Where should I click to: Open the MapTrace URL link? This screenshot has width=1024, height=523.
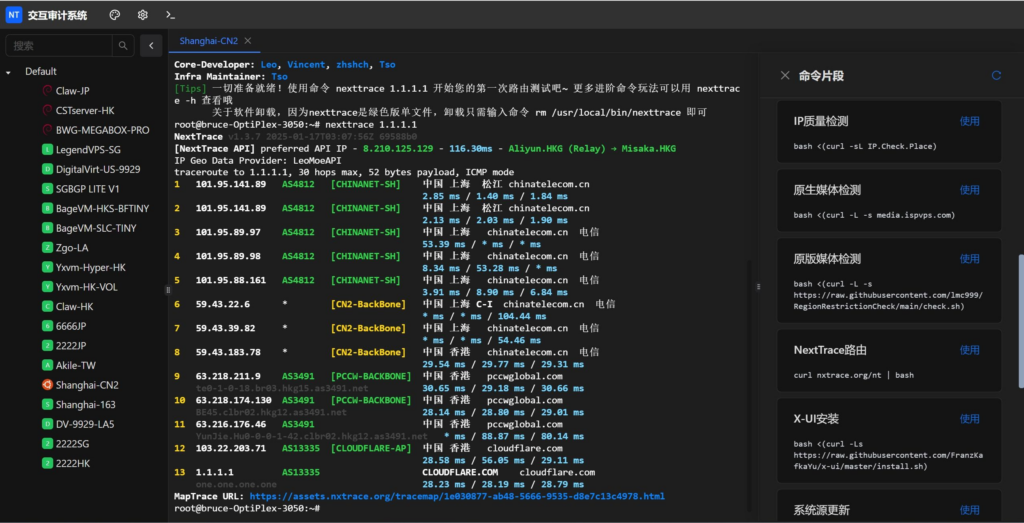click(456, 496)
